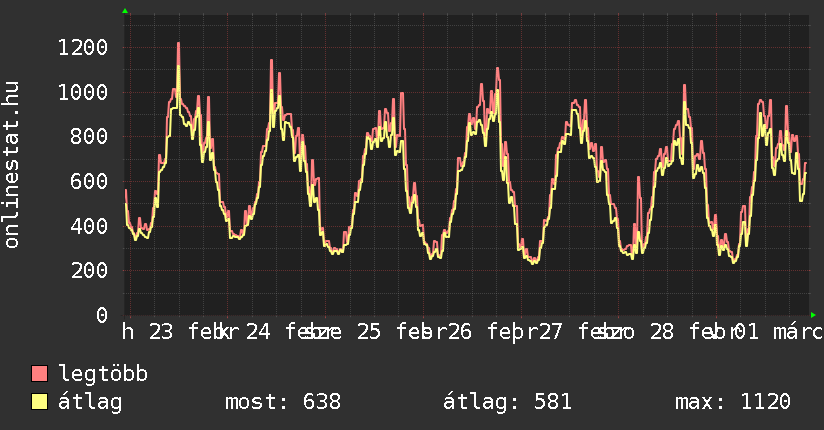Click the green arrow atop the y-axis

click(125, 11)
